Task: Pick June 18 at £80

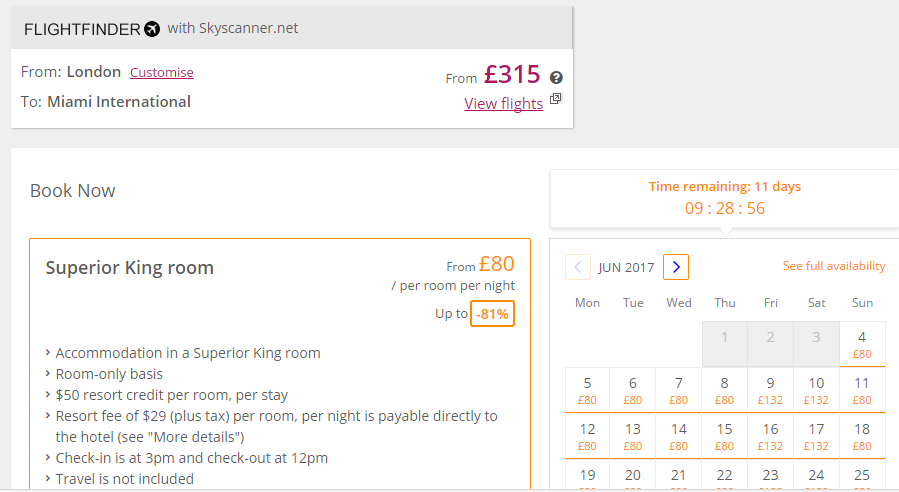Action: pyautogui.click(x=862, y=436)
